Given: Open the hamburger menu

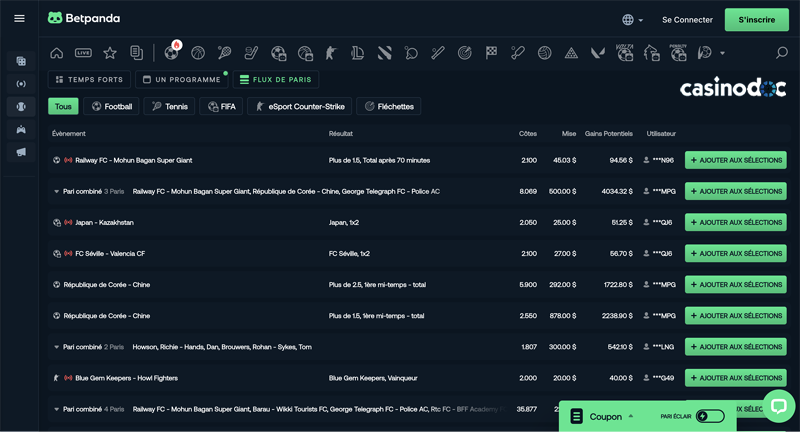Looking at the screenshot, I should coord(19,19).
